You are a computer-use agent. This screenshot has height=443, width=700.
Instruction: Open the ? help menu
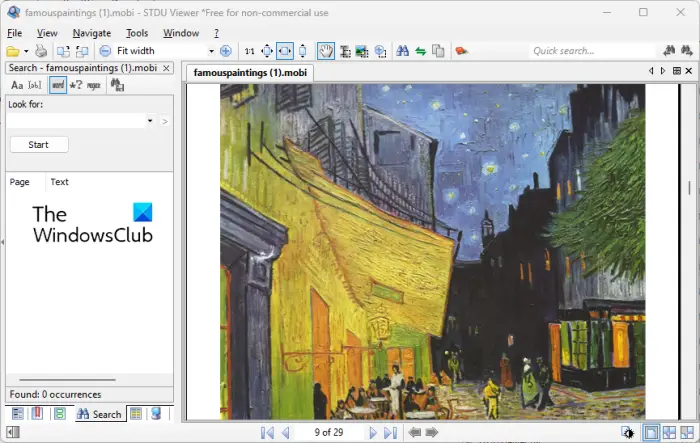[x=217, y=33]
